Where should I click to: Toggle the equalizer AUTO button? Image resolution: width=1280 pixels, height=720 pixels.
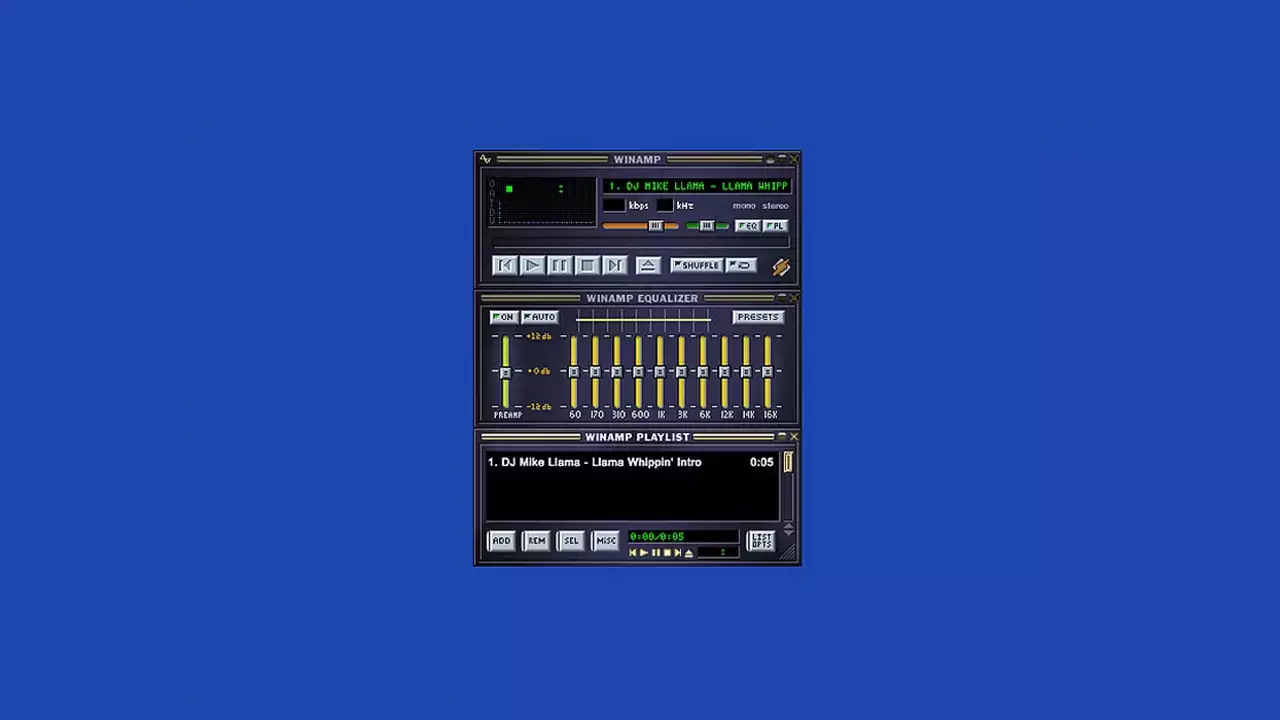click(539, 317)
